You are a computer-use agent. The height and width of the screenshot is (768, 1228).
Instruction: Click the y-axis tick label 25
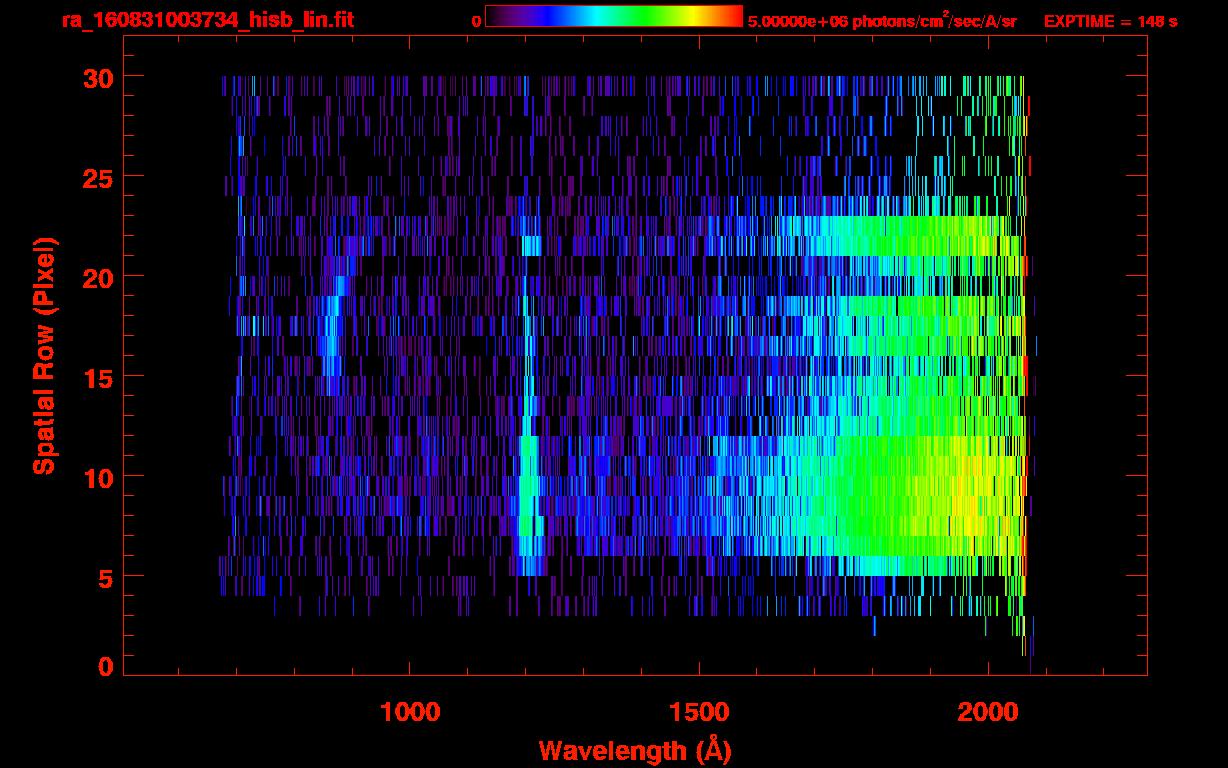pos(99,177)
